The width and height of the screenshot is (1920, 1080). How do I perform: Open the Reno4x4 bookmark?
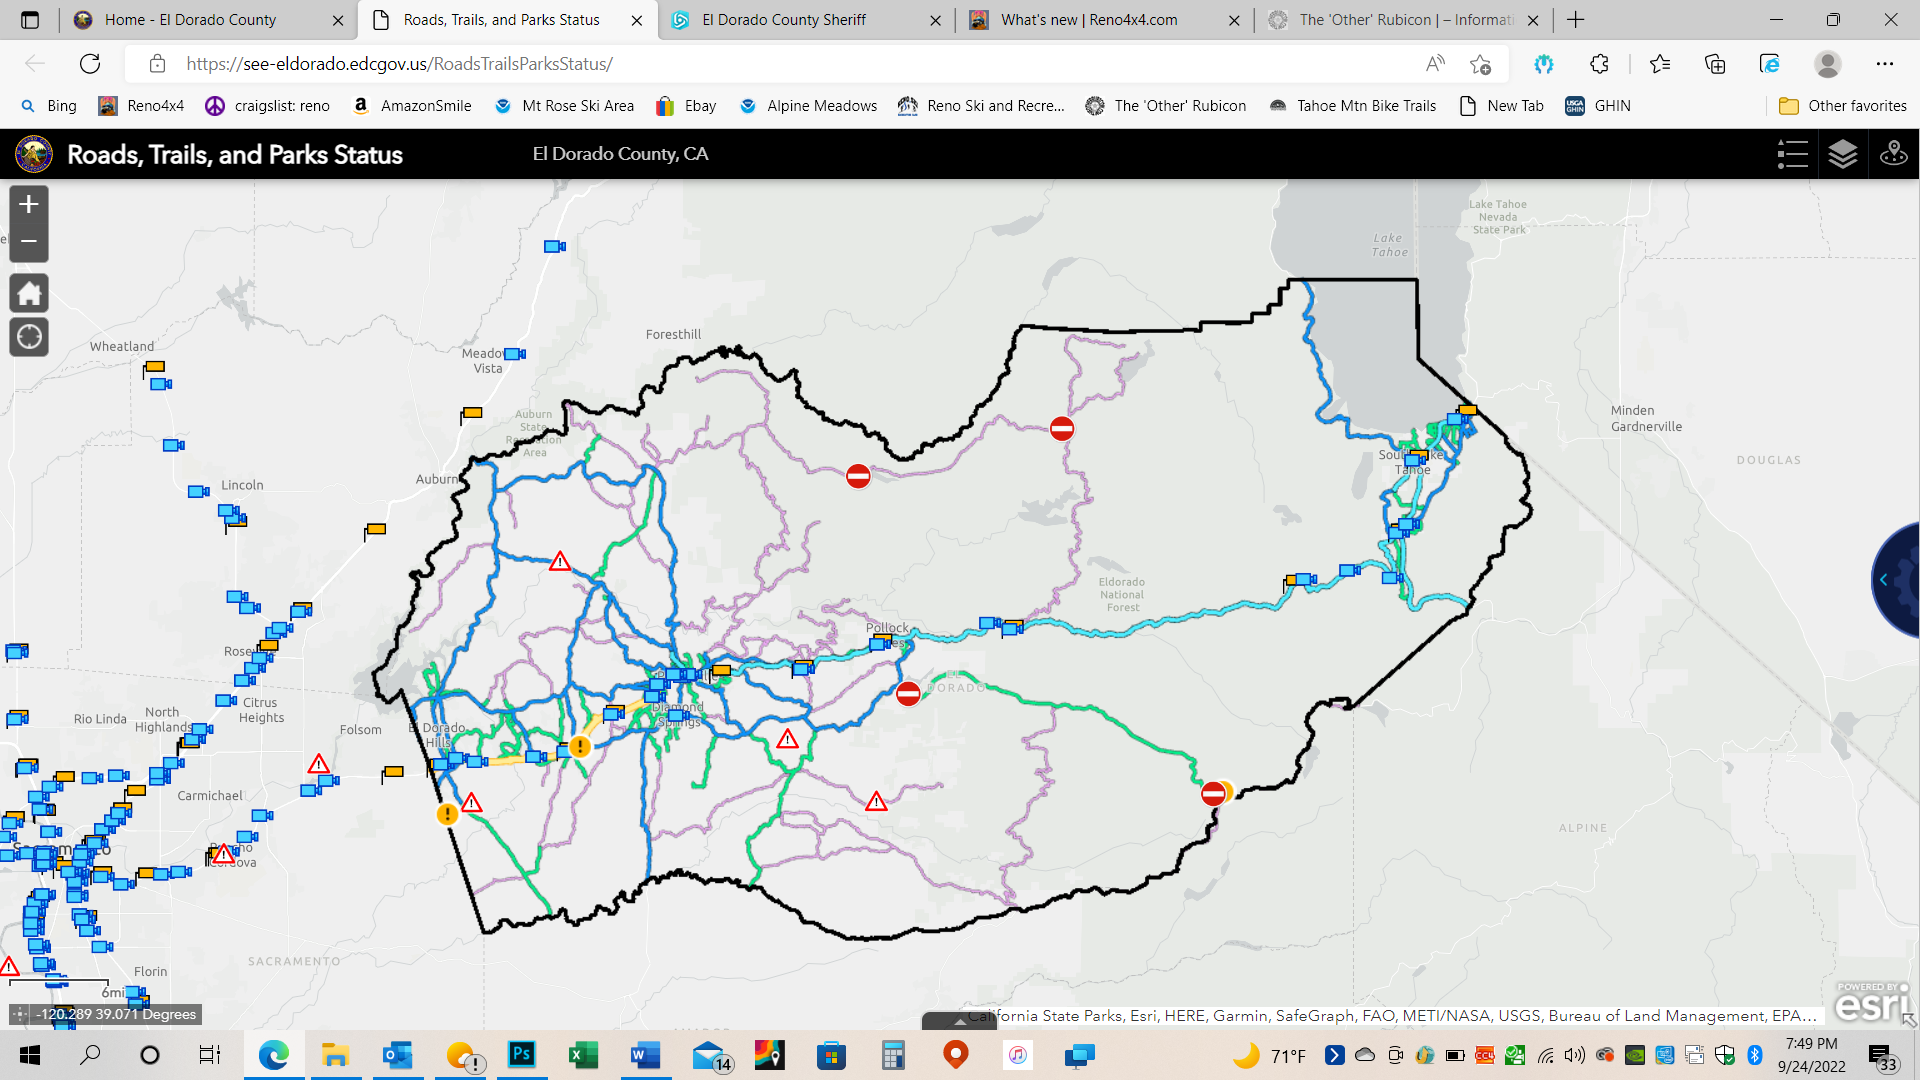click(x=141, y=106)
